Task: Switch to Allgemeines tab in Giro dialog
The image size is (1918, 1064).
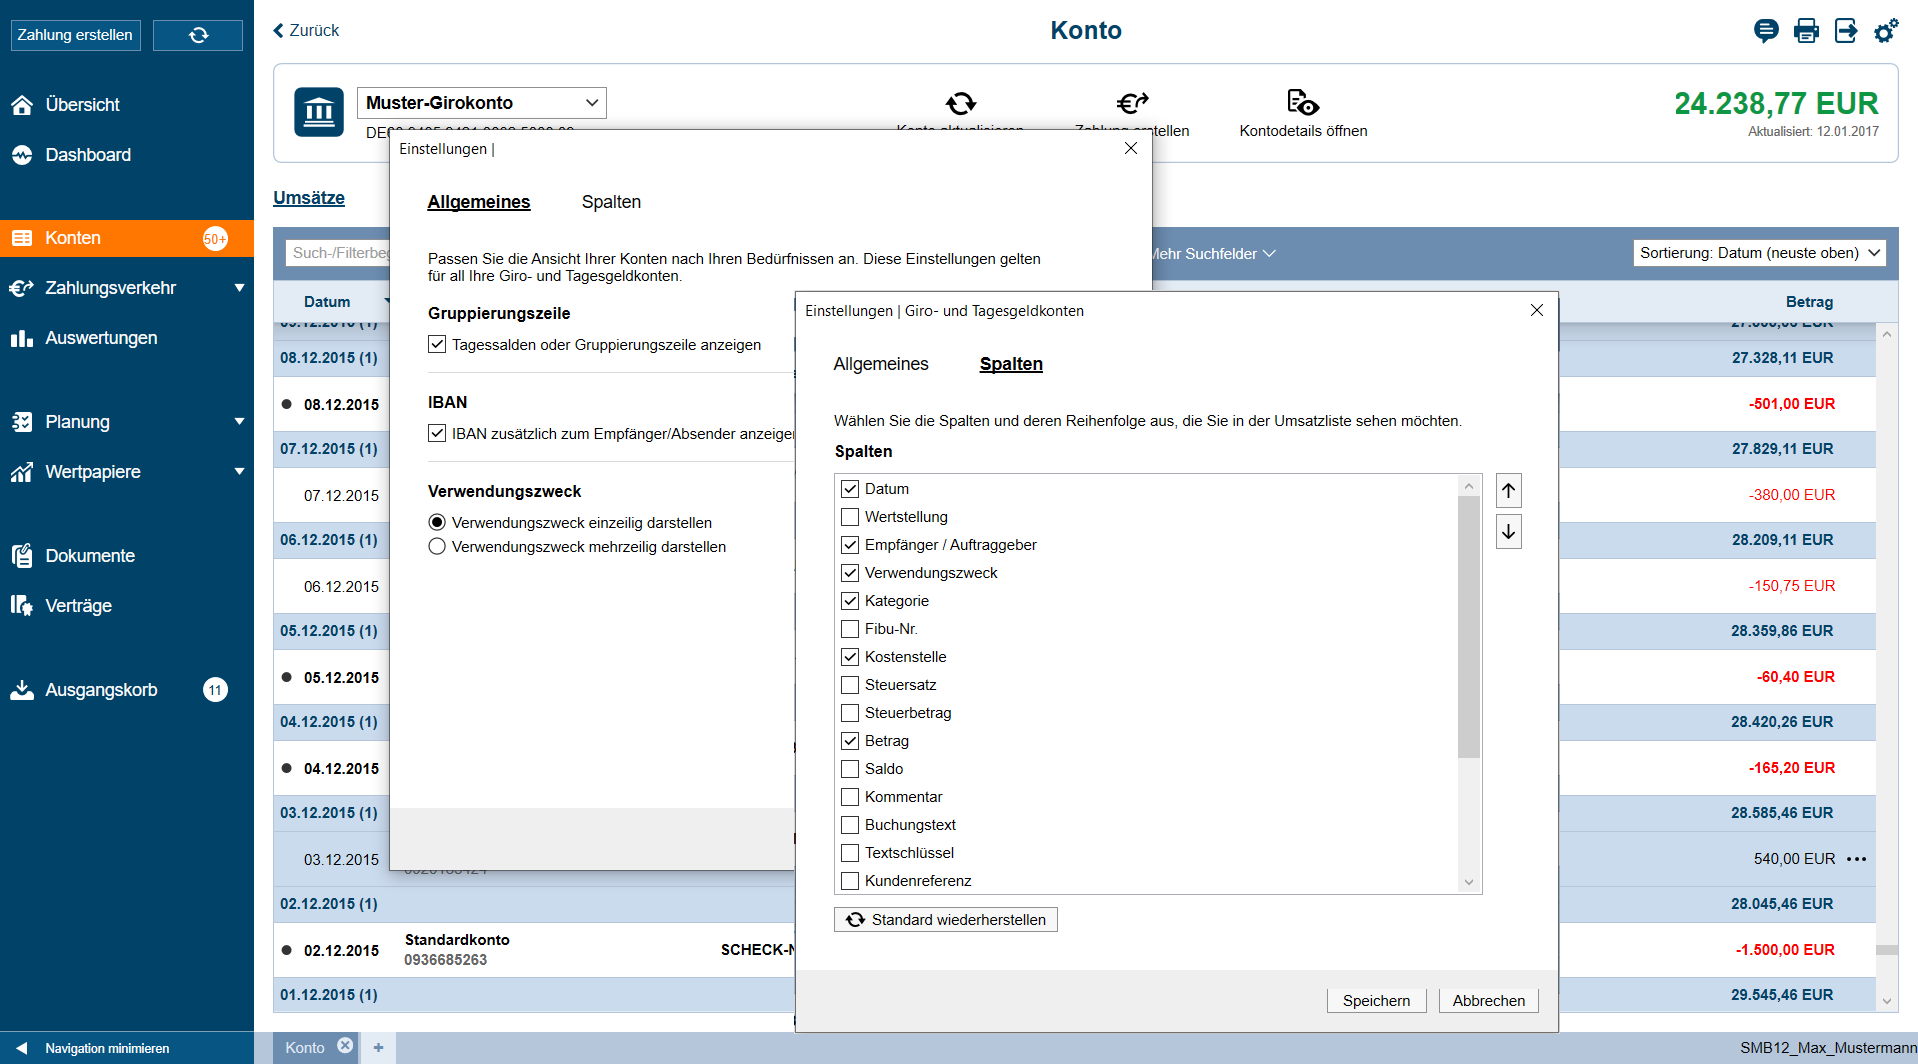Action: tap(881, 364)
